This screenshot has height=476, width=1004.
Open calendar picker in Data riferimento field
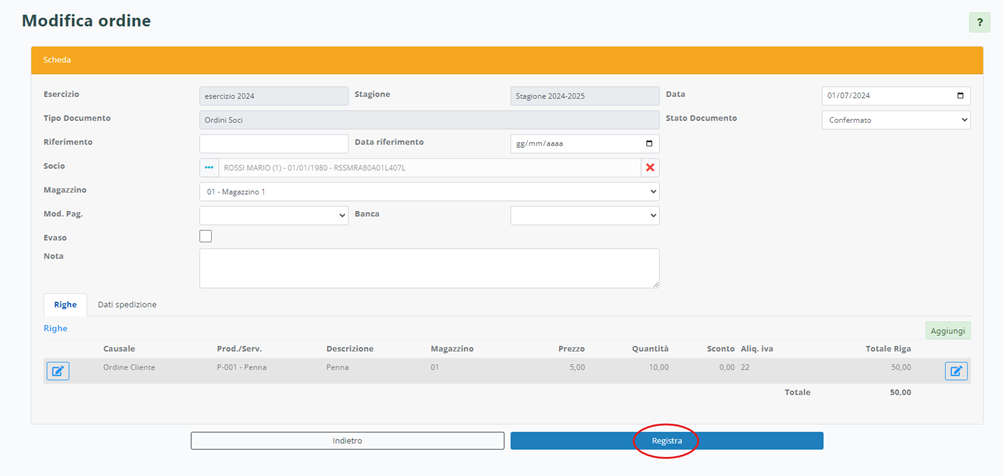649,144
